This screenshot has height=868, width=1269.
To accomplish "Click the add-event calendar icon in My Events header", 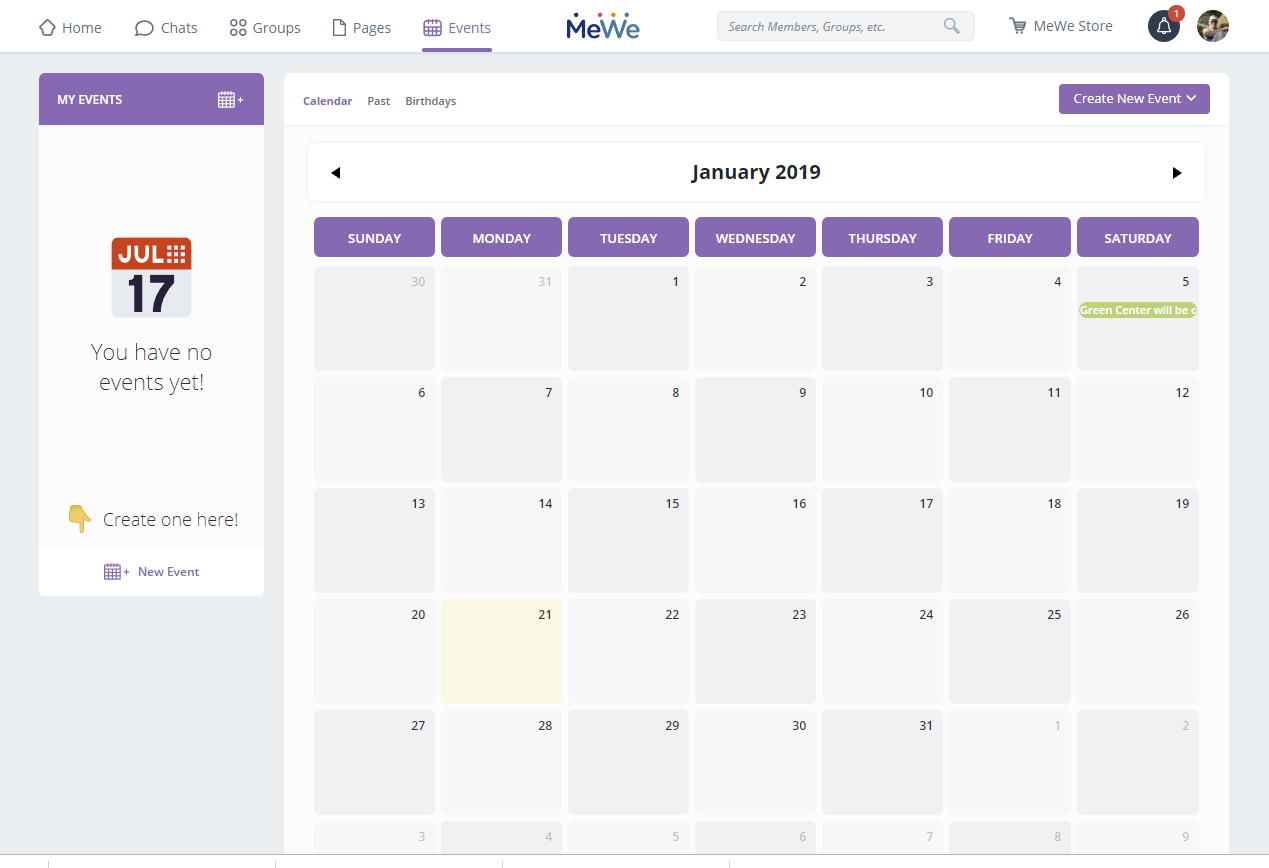I will point(230,99).
